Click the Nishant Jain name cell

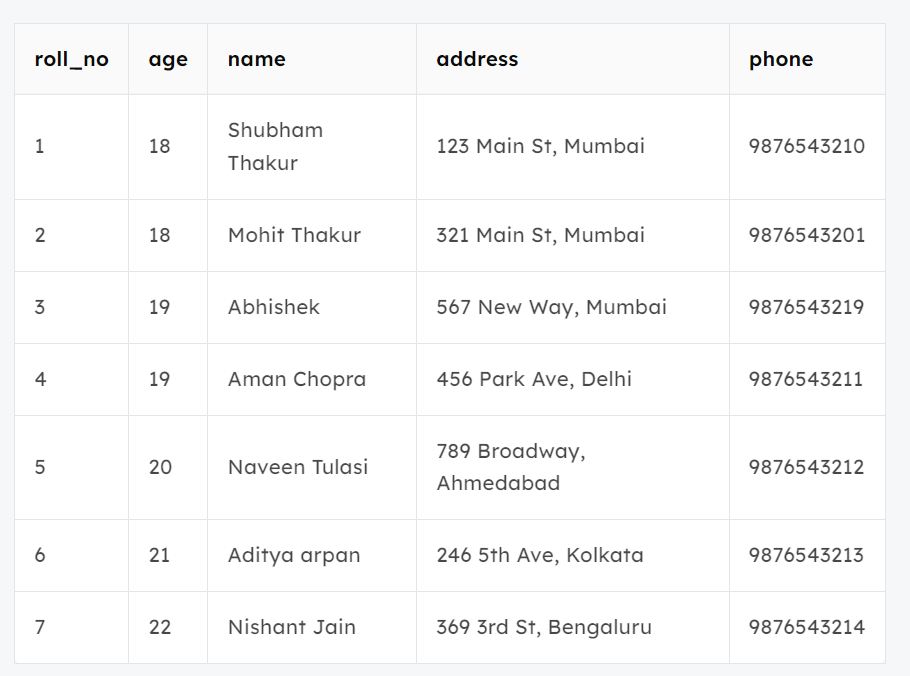(x=292, y=627)
